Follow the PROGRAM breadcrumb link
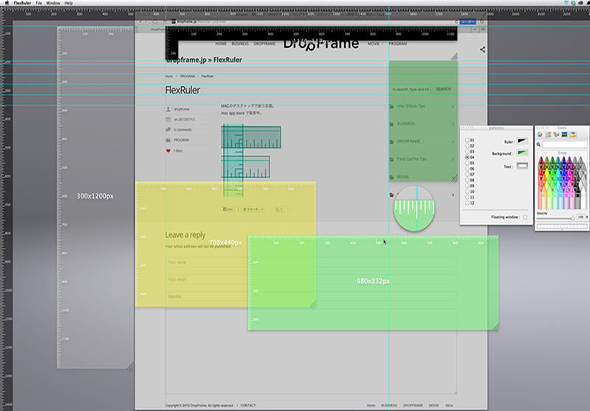The image size is (590, 411). point(187,76)
